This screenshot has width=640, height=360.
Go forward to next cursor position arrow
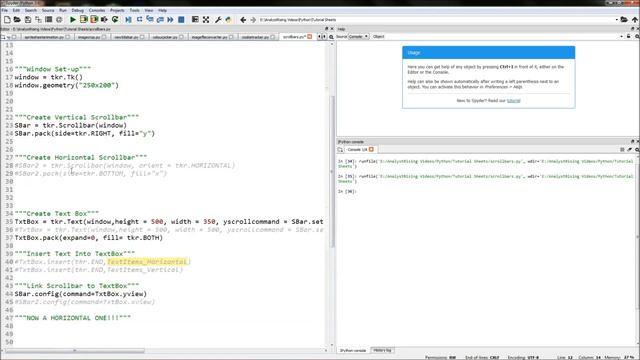[253, 20]
